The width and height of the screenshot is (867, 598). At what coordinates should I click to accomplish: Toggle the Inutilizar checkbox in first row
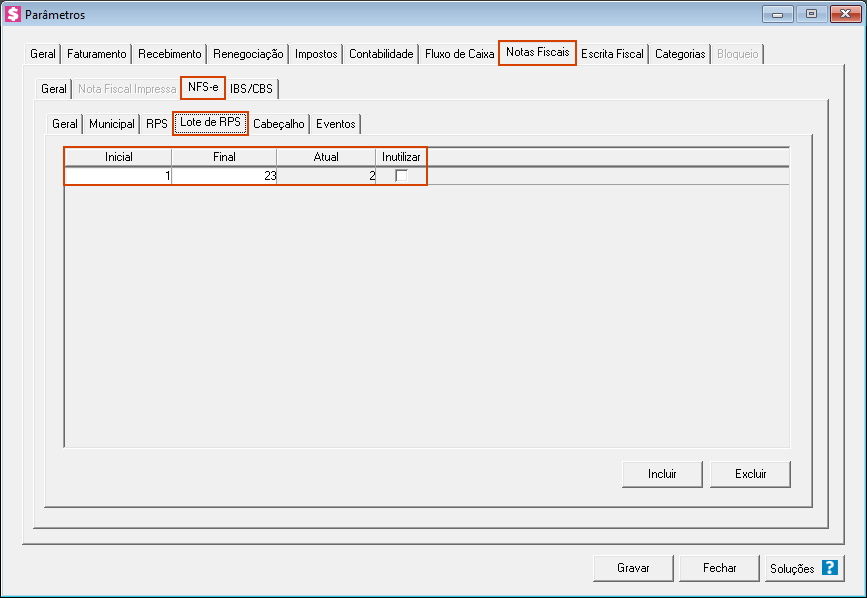pyautogui.click(x=401, y=176)
